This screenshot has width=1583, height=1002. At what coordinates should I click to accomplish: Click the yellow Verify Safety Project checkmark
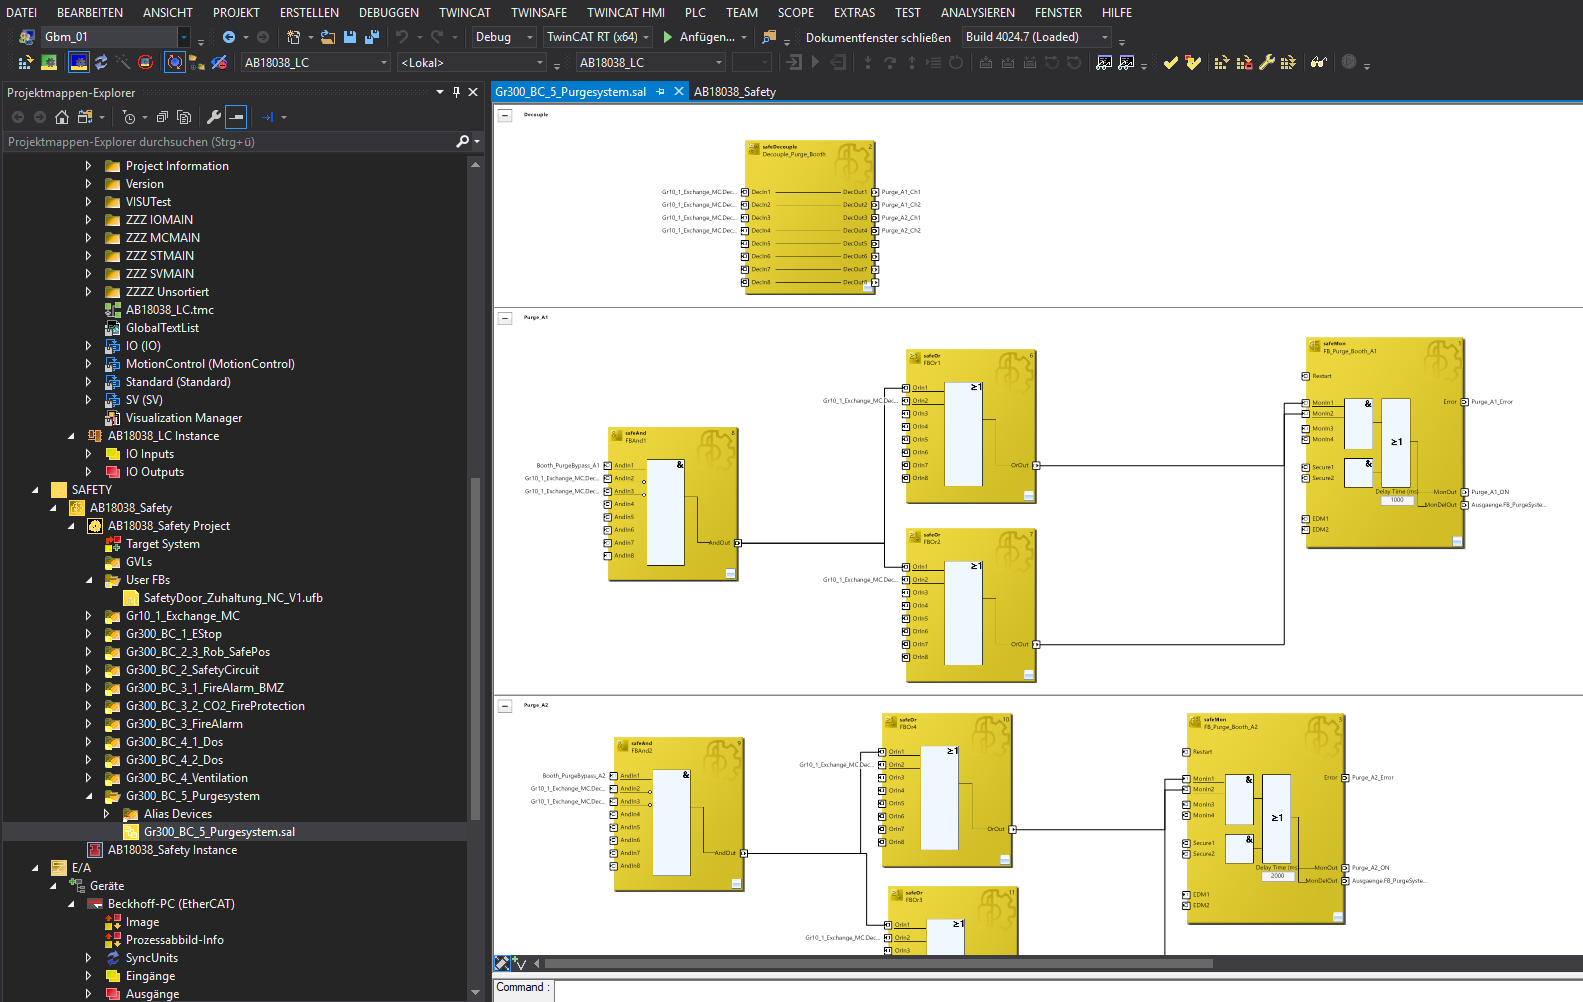click(1170, 62)
